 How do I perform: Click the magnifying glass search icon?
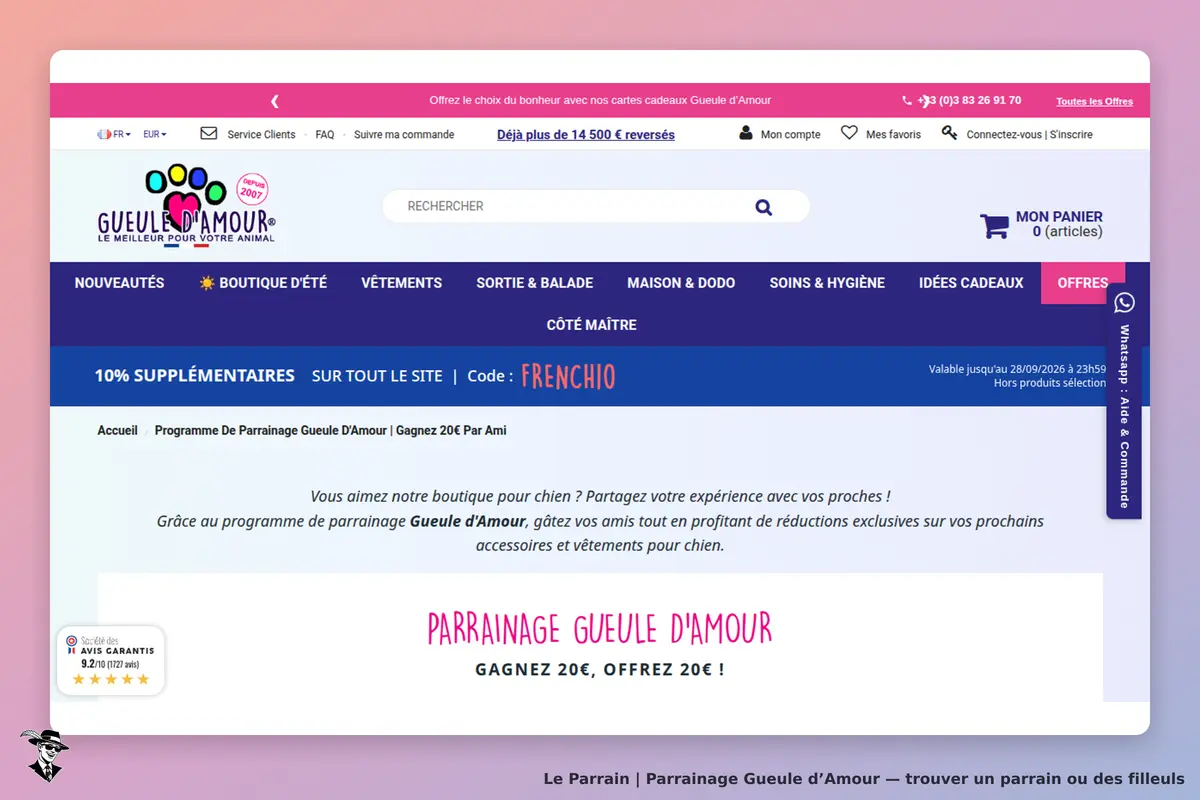(764, 207)
